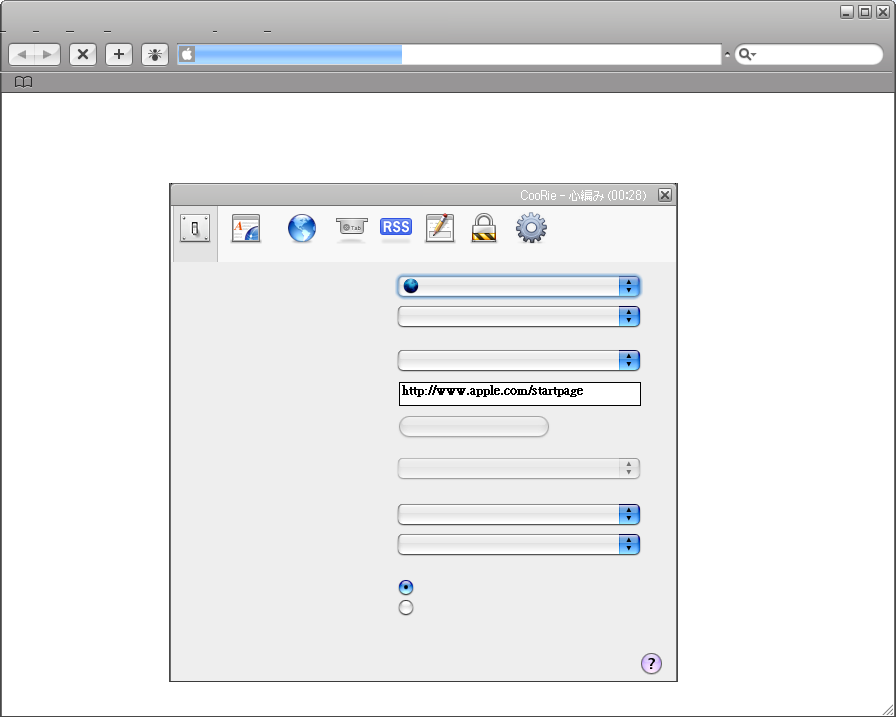Click the blank pill button under the URL field
896x717 pixels.
click(474, 427)
